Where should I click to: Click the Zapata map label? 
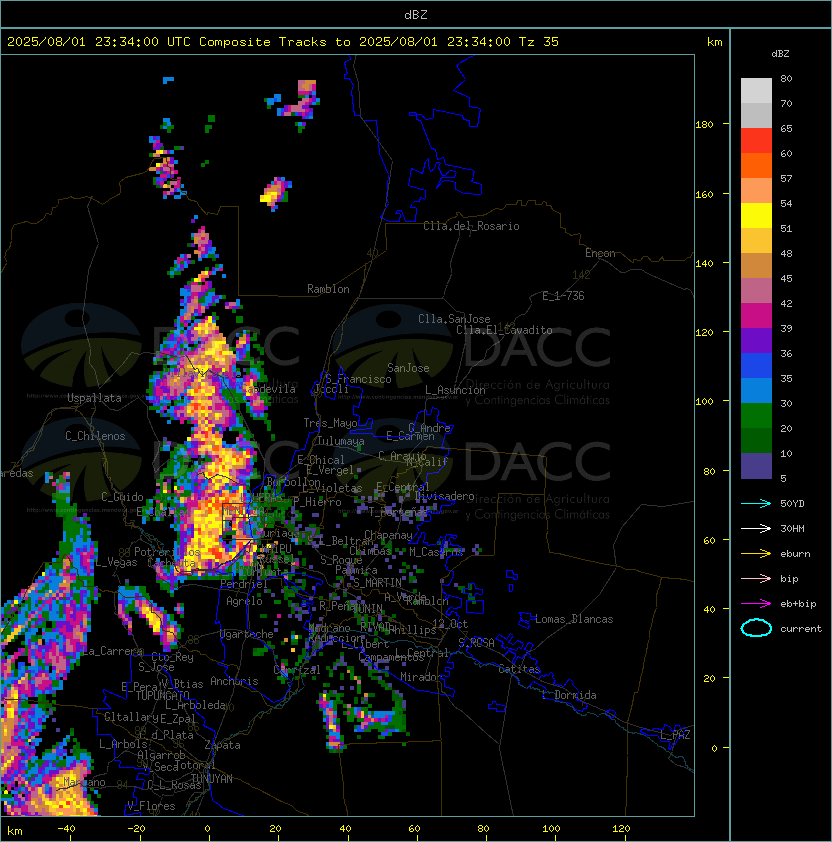(222, 745)
